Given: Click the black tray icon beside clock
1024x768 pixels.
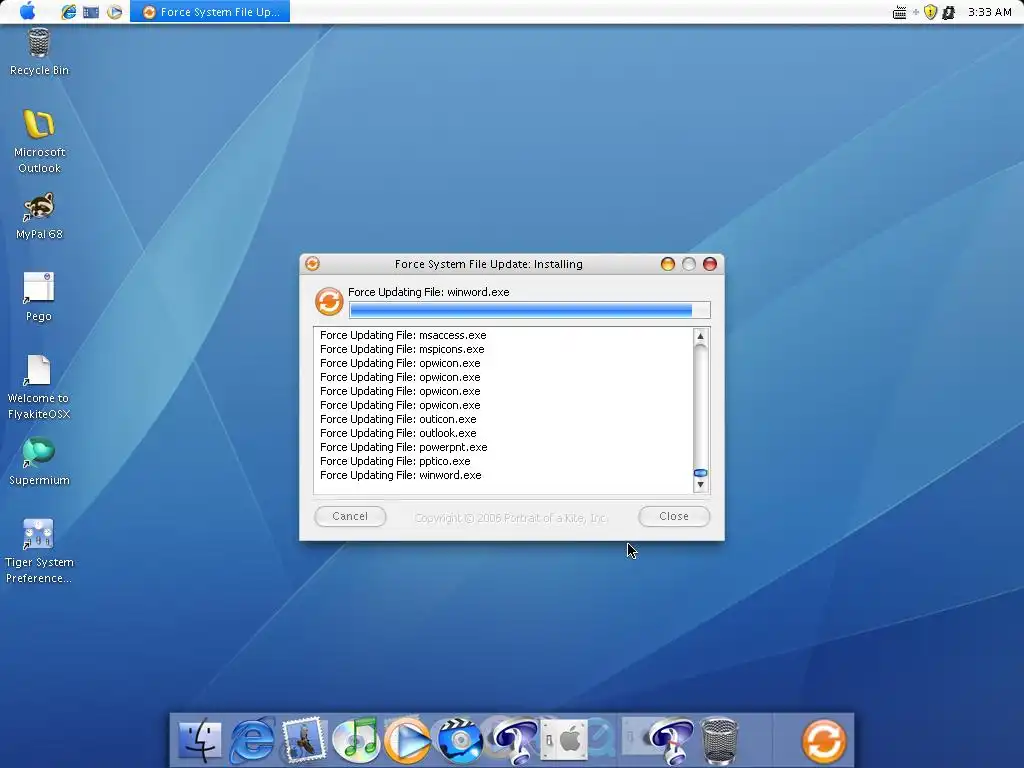Looking at the screenshot, I should coord(949,12).
